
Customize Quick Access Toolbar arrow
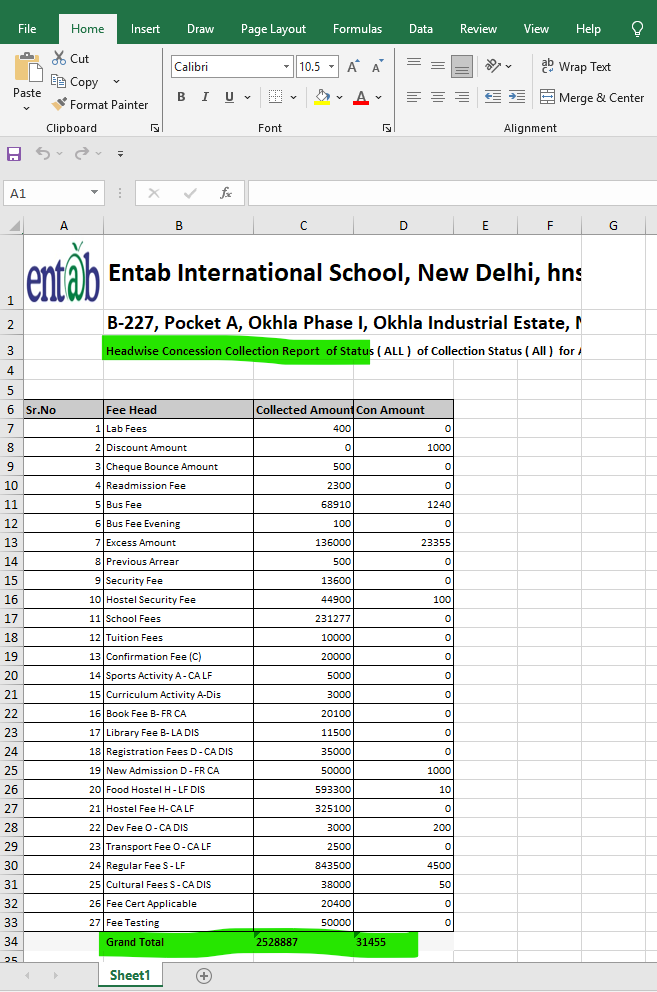(x=120, y=154)
